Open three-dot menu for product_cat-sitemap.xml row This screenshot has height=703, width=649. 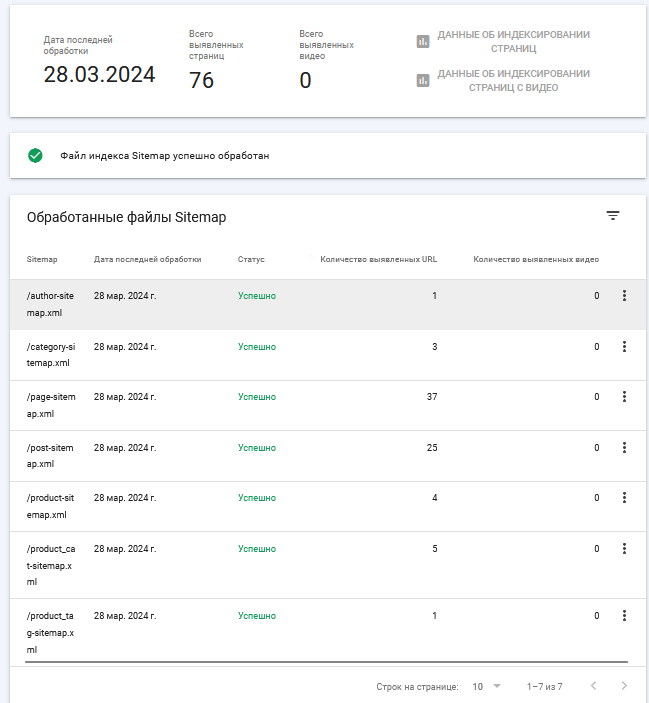coord(624,549)
